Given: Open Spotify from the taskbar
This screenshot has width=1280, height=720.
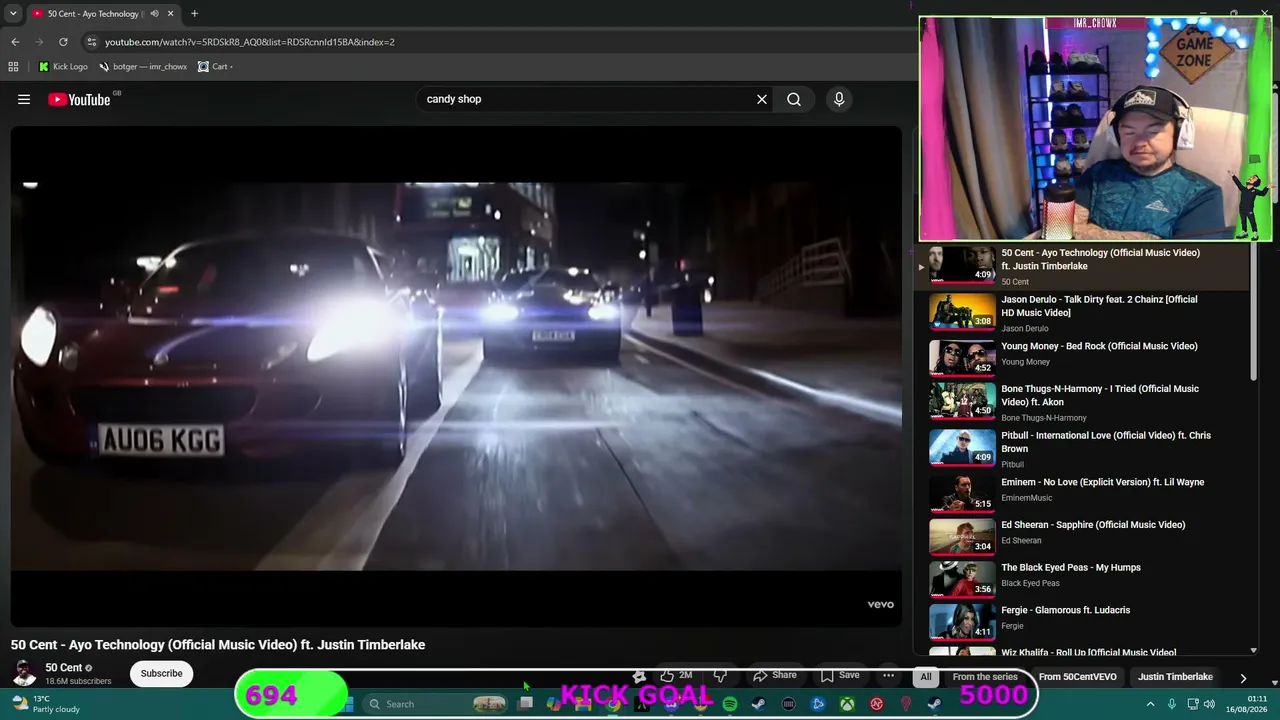Looking at the screenshot, I should [730, 704].
